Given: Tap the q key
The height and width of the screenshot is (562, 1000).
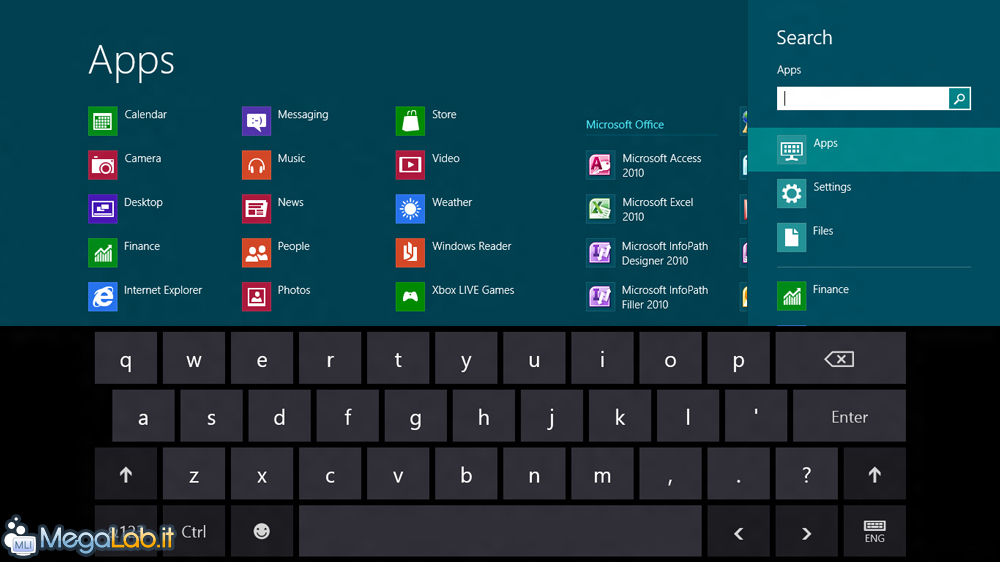Looking at the screenshot, I should click(126, 359).
